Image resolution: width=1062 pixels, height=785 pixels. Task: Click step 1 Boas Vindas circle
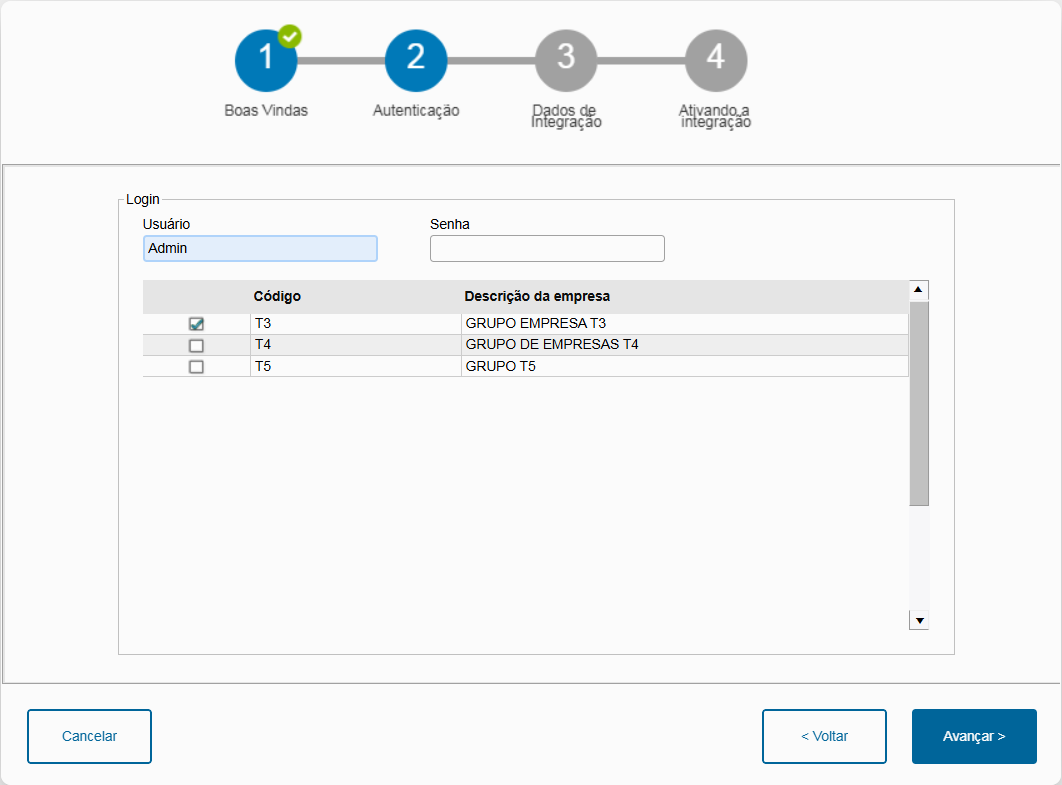pos(265,60)
